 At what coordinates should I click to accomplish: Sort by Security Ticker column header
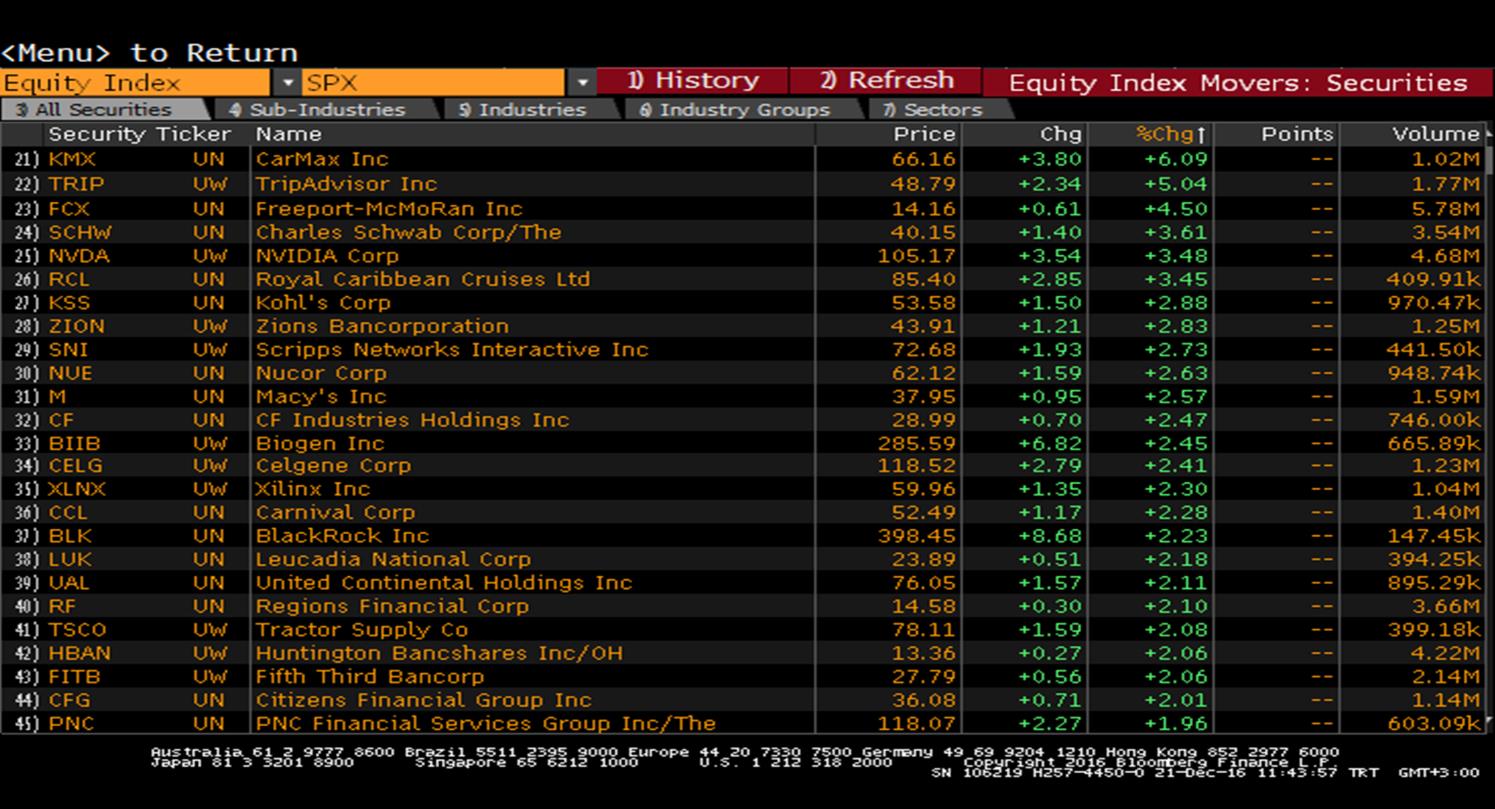139,134
